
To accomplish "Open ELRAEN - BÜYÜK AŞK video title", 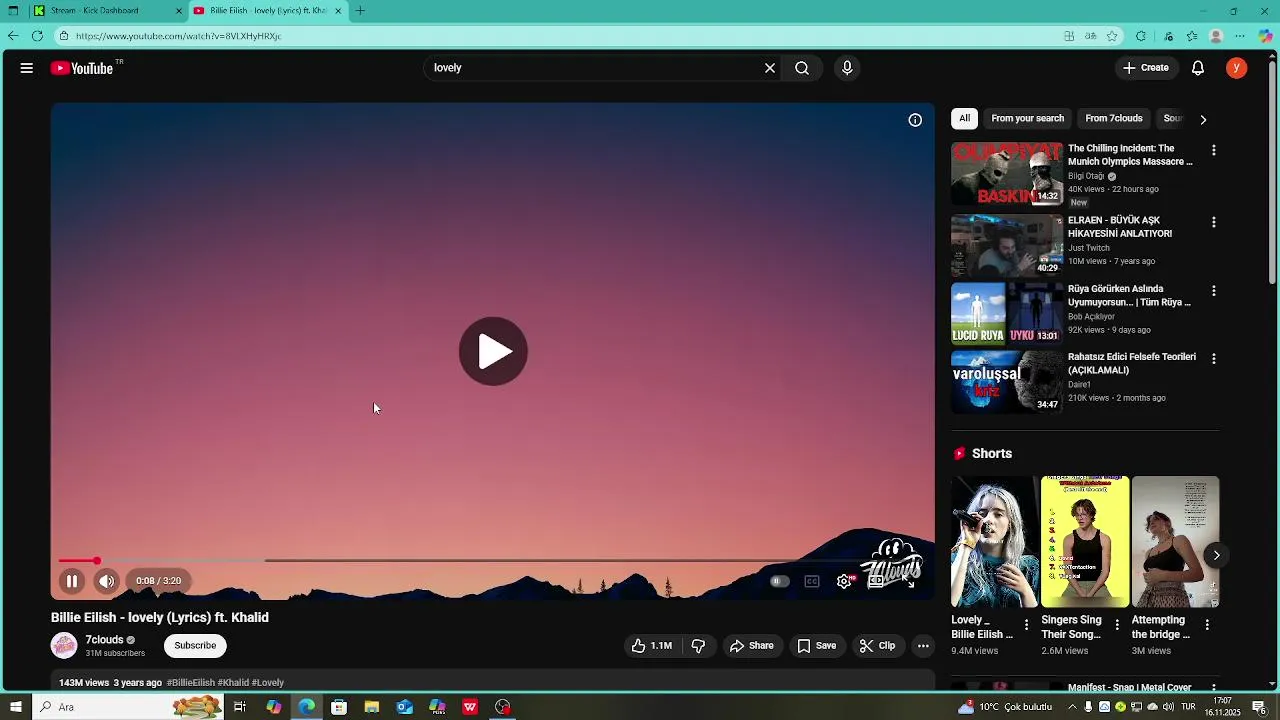I will (1119, 227).
